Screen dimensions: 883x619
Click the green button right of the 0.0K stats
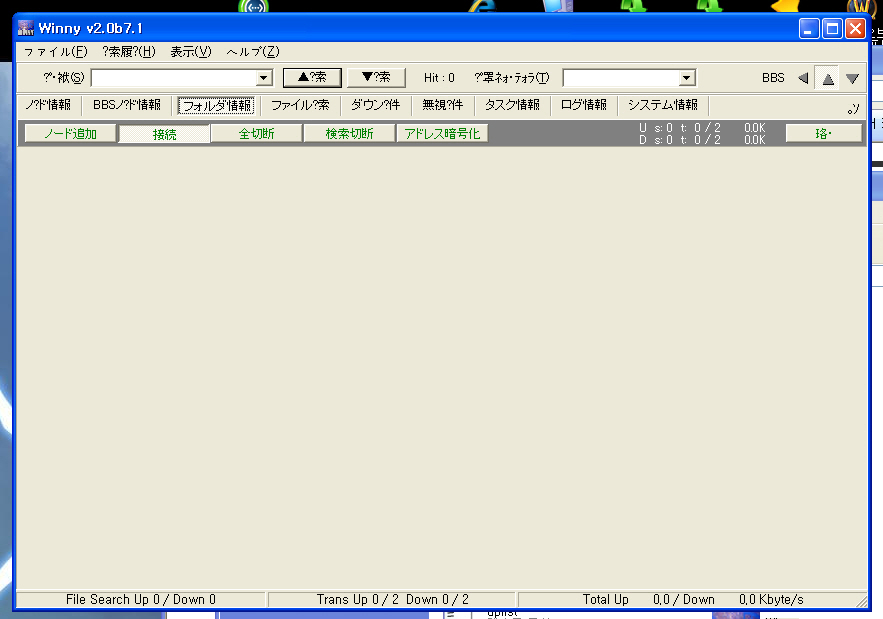tap(823, 133)
